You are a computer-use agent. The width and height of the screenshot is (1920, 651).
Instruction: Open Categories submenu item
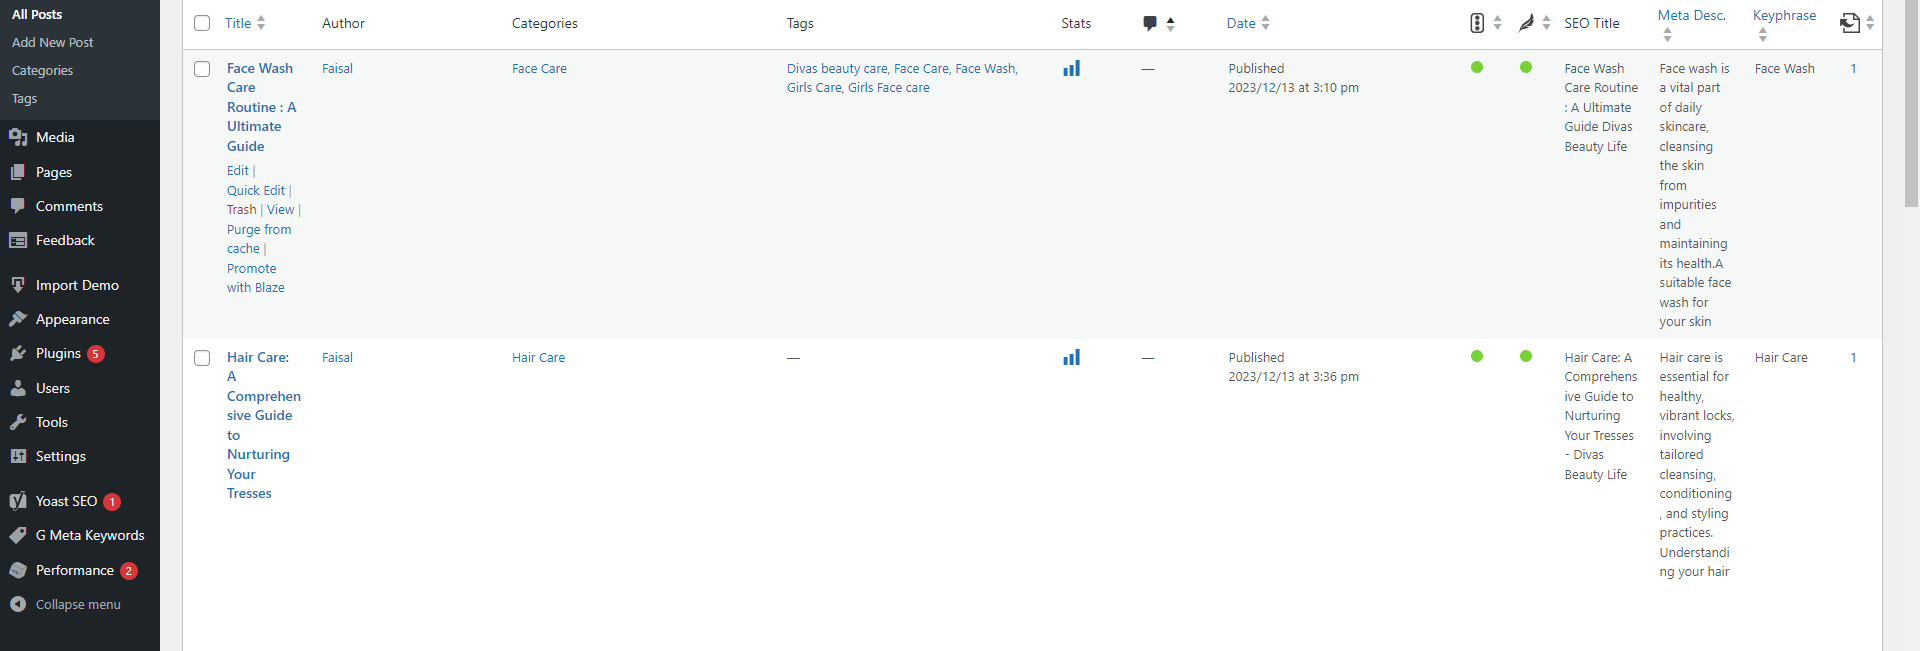click(42, 70)
